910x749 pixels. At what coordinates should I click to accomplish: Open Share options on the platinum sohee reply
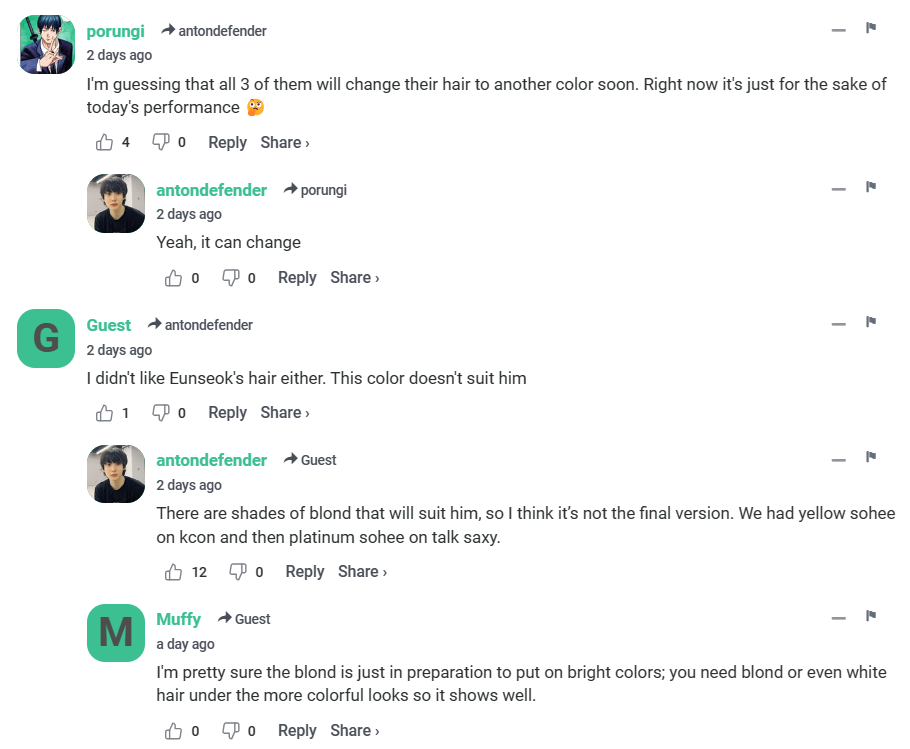coord(362,572)
